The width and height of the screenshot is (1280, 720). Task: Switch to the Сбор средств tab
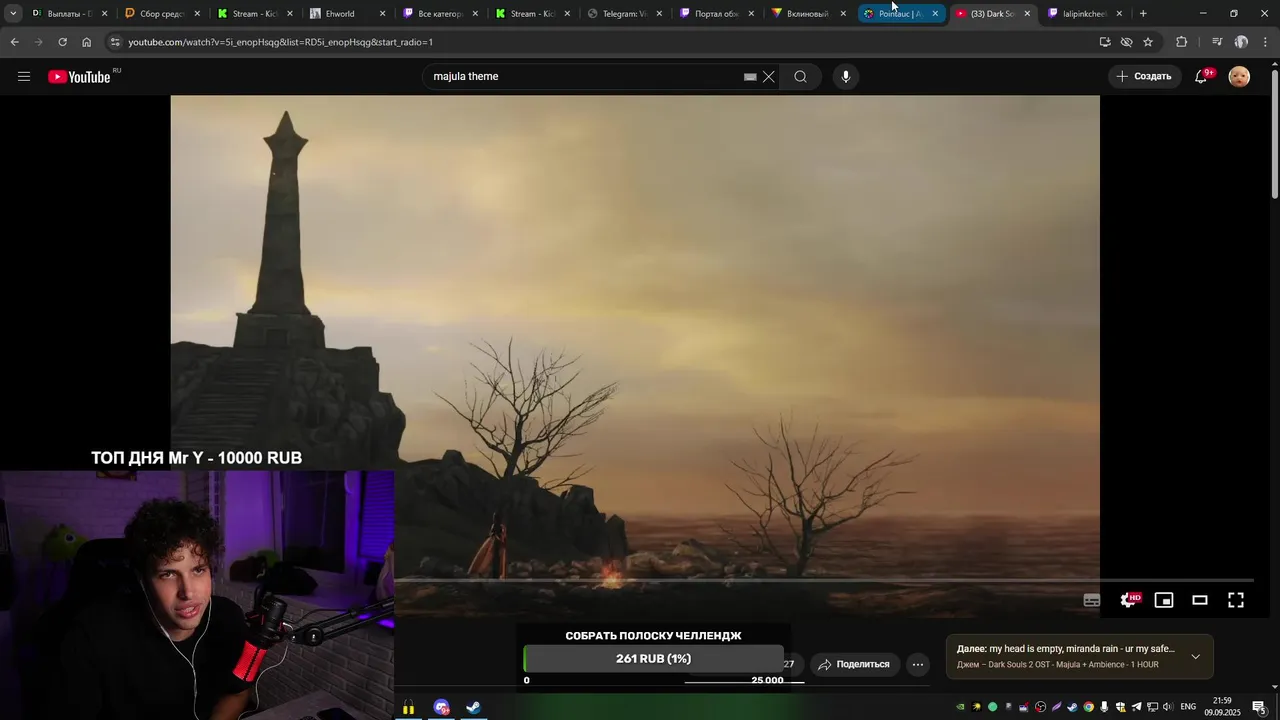162,14
